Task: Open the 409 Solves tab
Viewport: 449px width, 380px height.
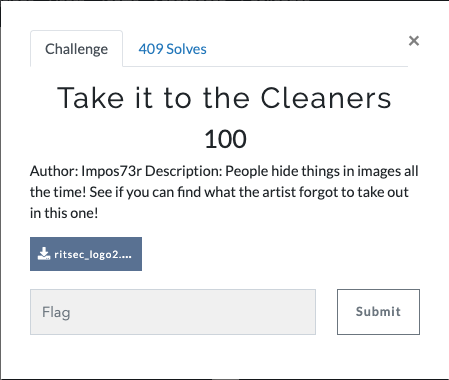Action: click(x=172, y=49)
